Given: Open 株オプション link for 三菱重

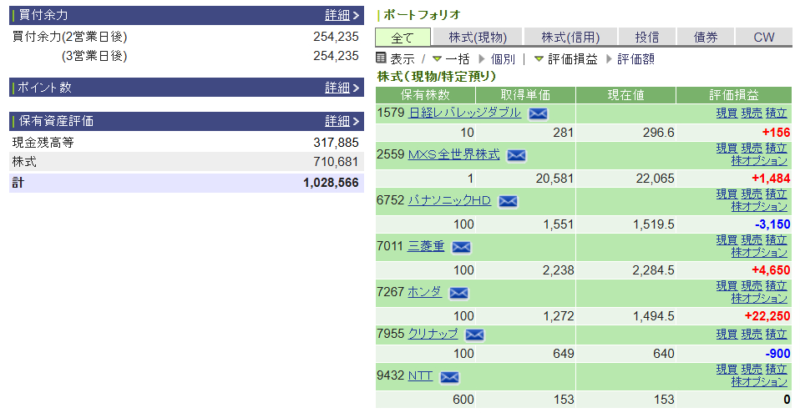Looking at the screenshot, I should pyautogui.click(x=759, y=253).
